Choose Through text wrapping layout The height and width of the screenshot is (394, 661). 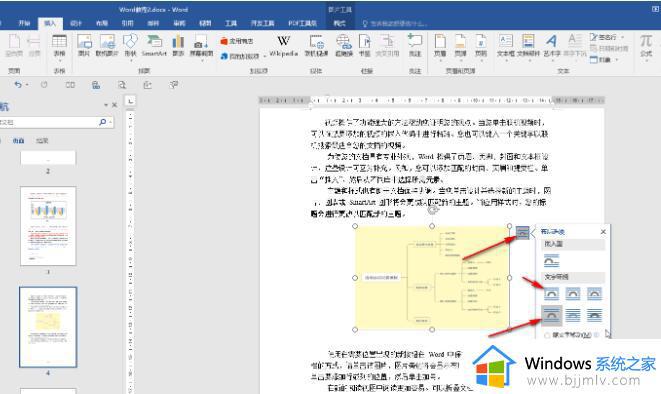[594, 293]
